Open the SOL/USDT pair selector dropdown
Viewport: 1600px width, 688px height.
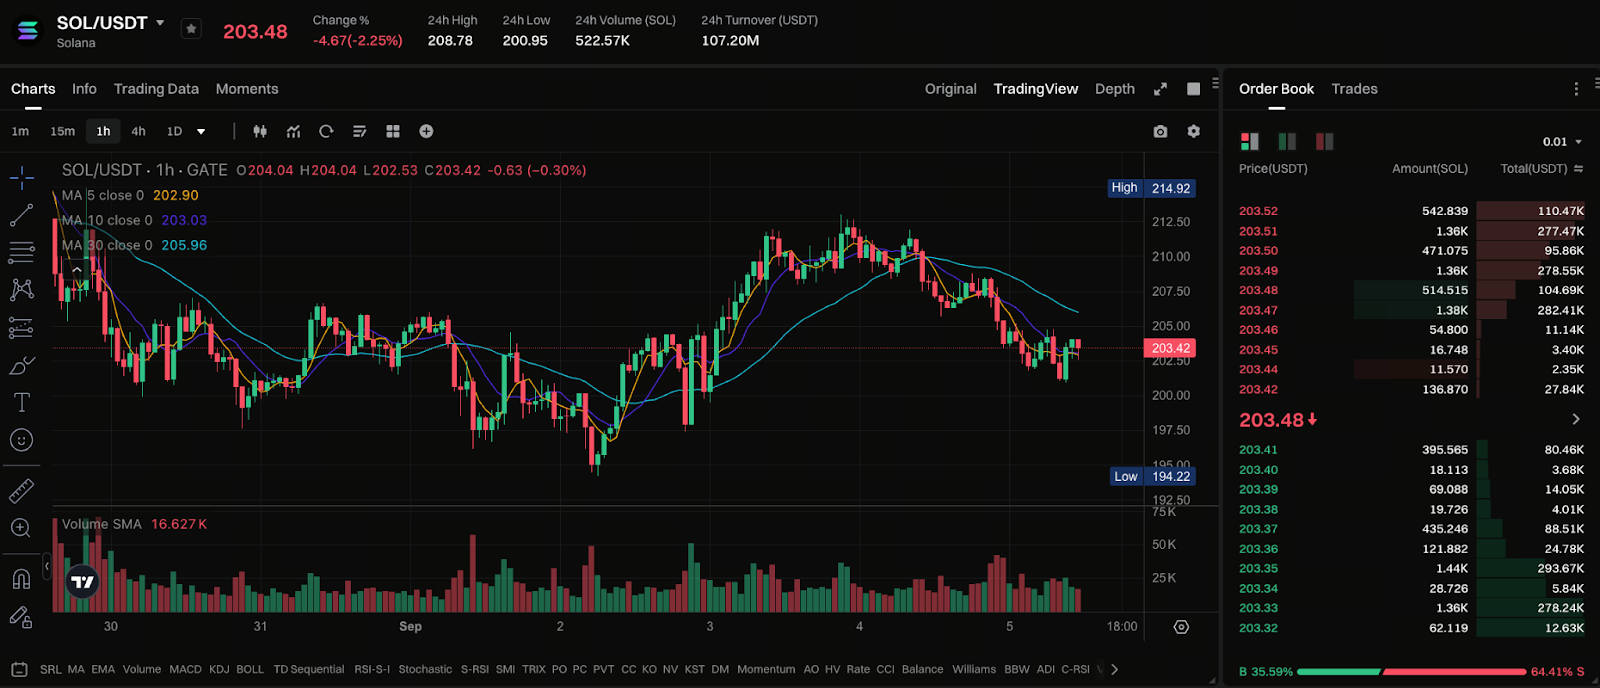point(160,22)
